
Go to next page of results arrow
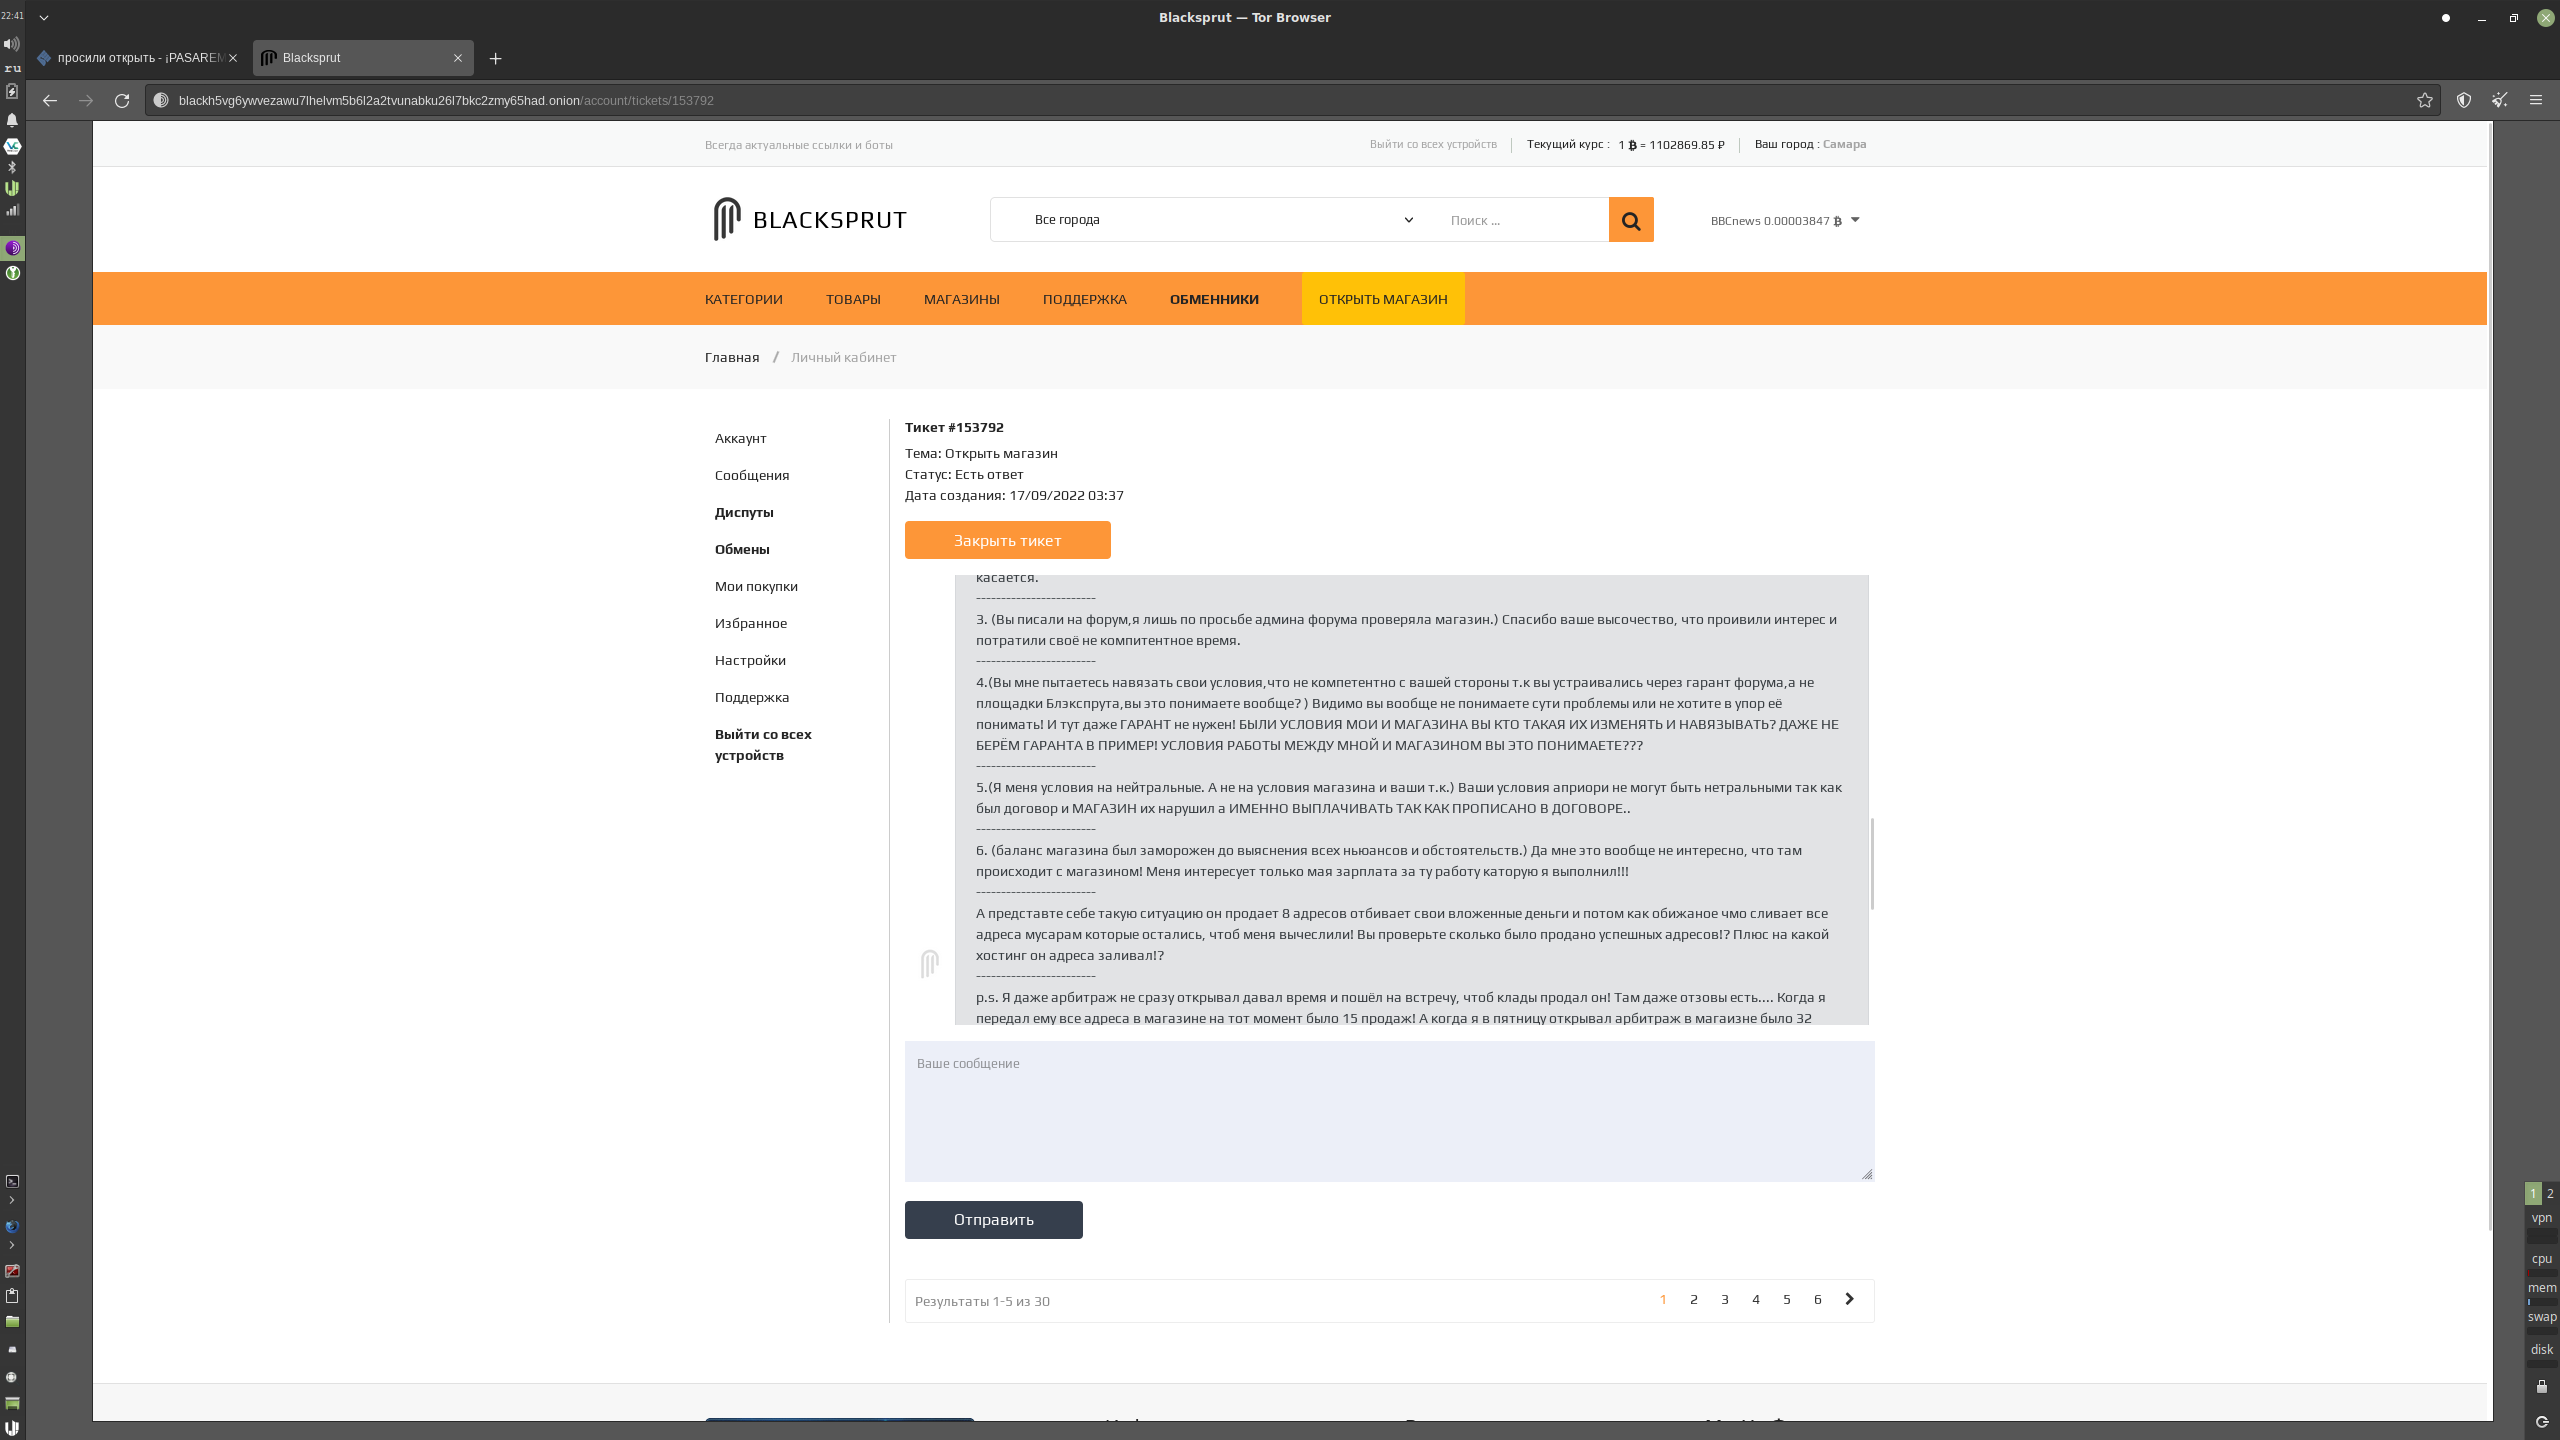point(1849,1299)
